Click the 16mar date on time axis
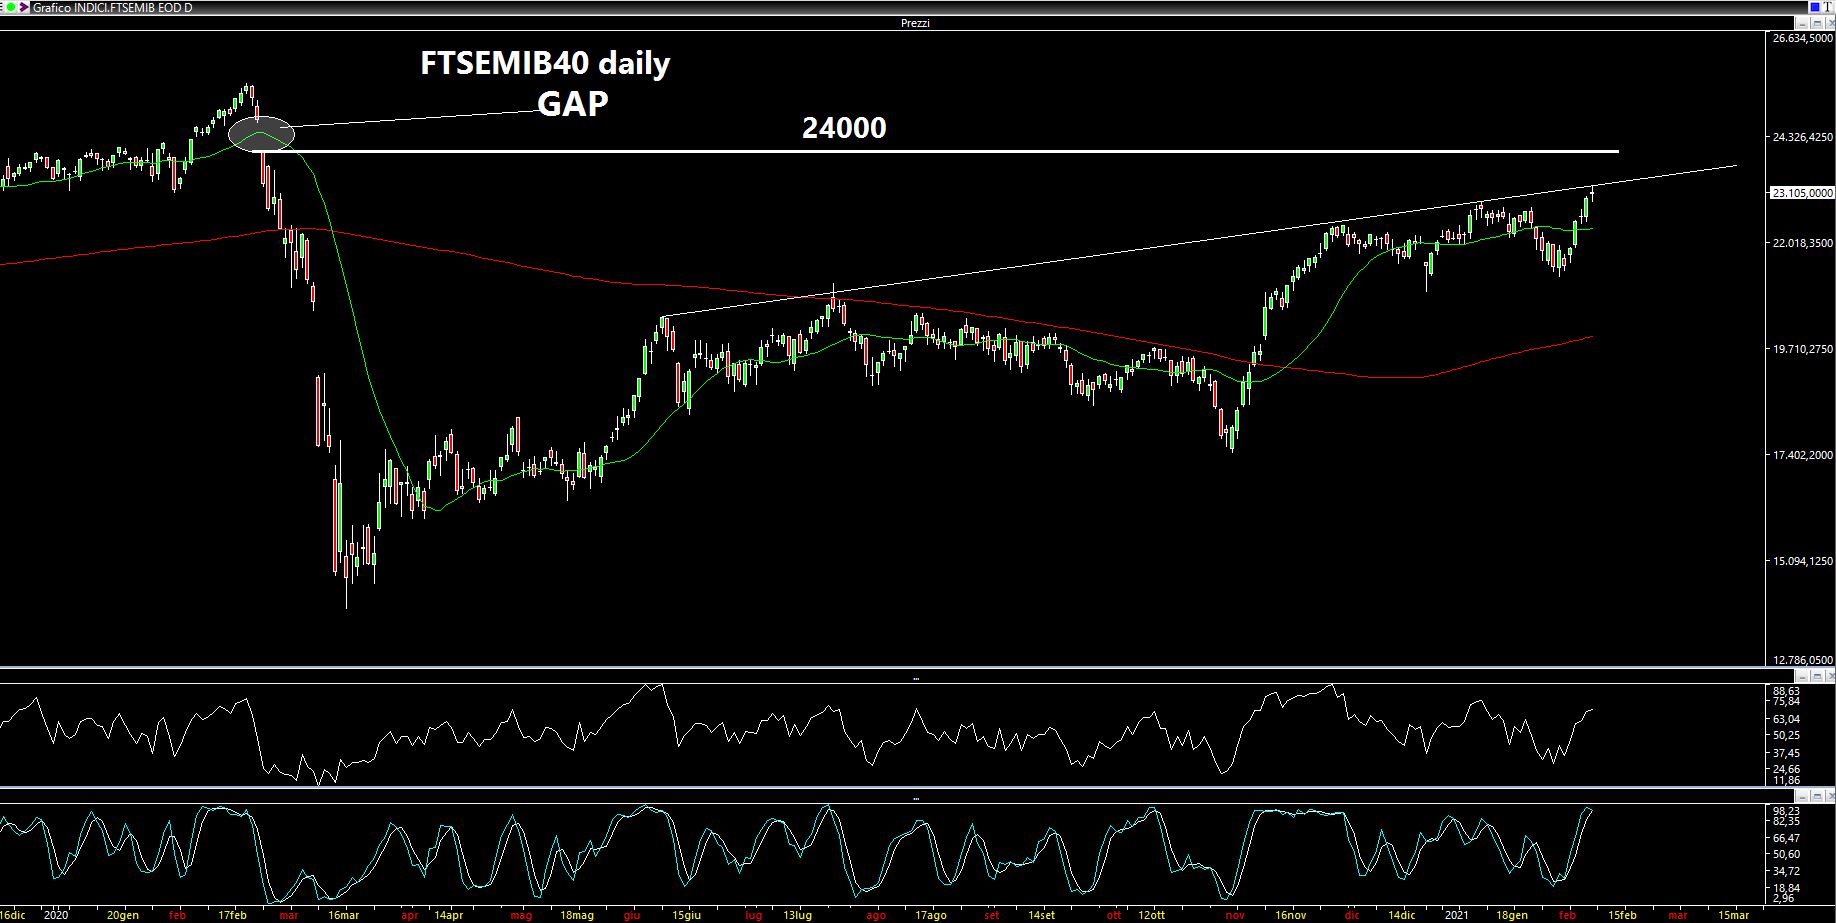 click(x=343, y=915)
